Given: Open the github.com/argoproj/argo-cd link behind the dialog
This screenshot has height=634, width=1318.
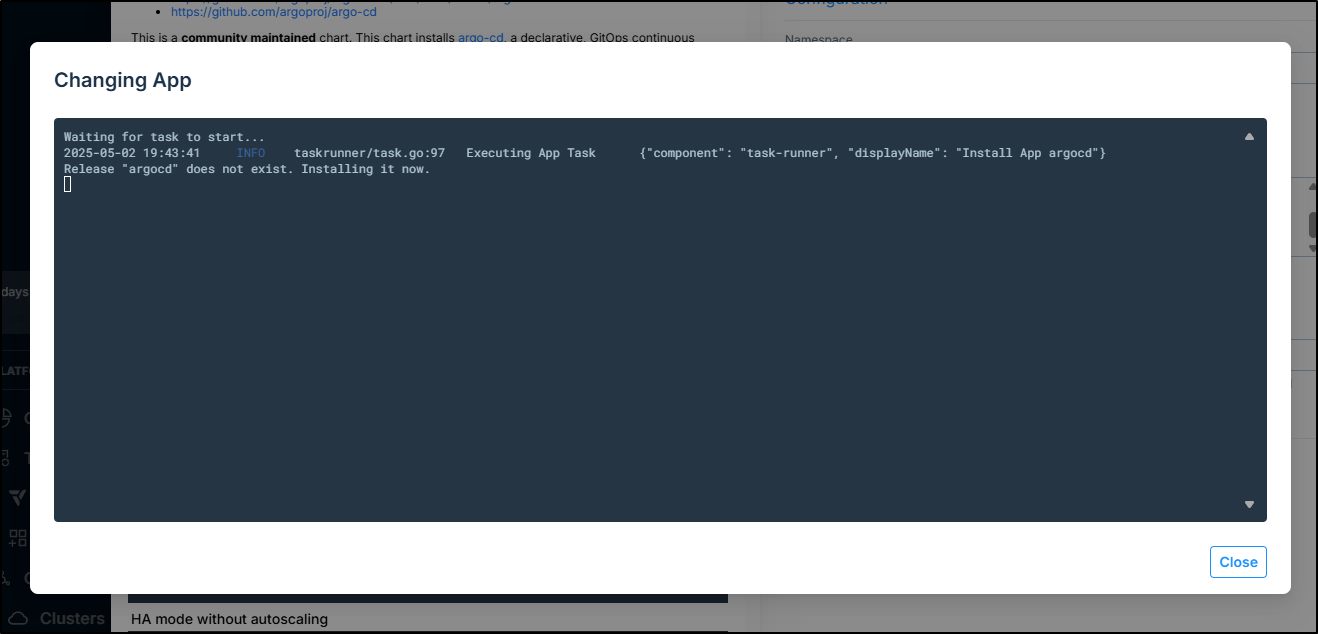Looking at the screenshot, I should pyautogui.click(x=273, y=12).
